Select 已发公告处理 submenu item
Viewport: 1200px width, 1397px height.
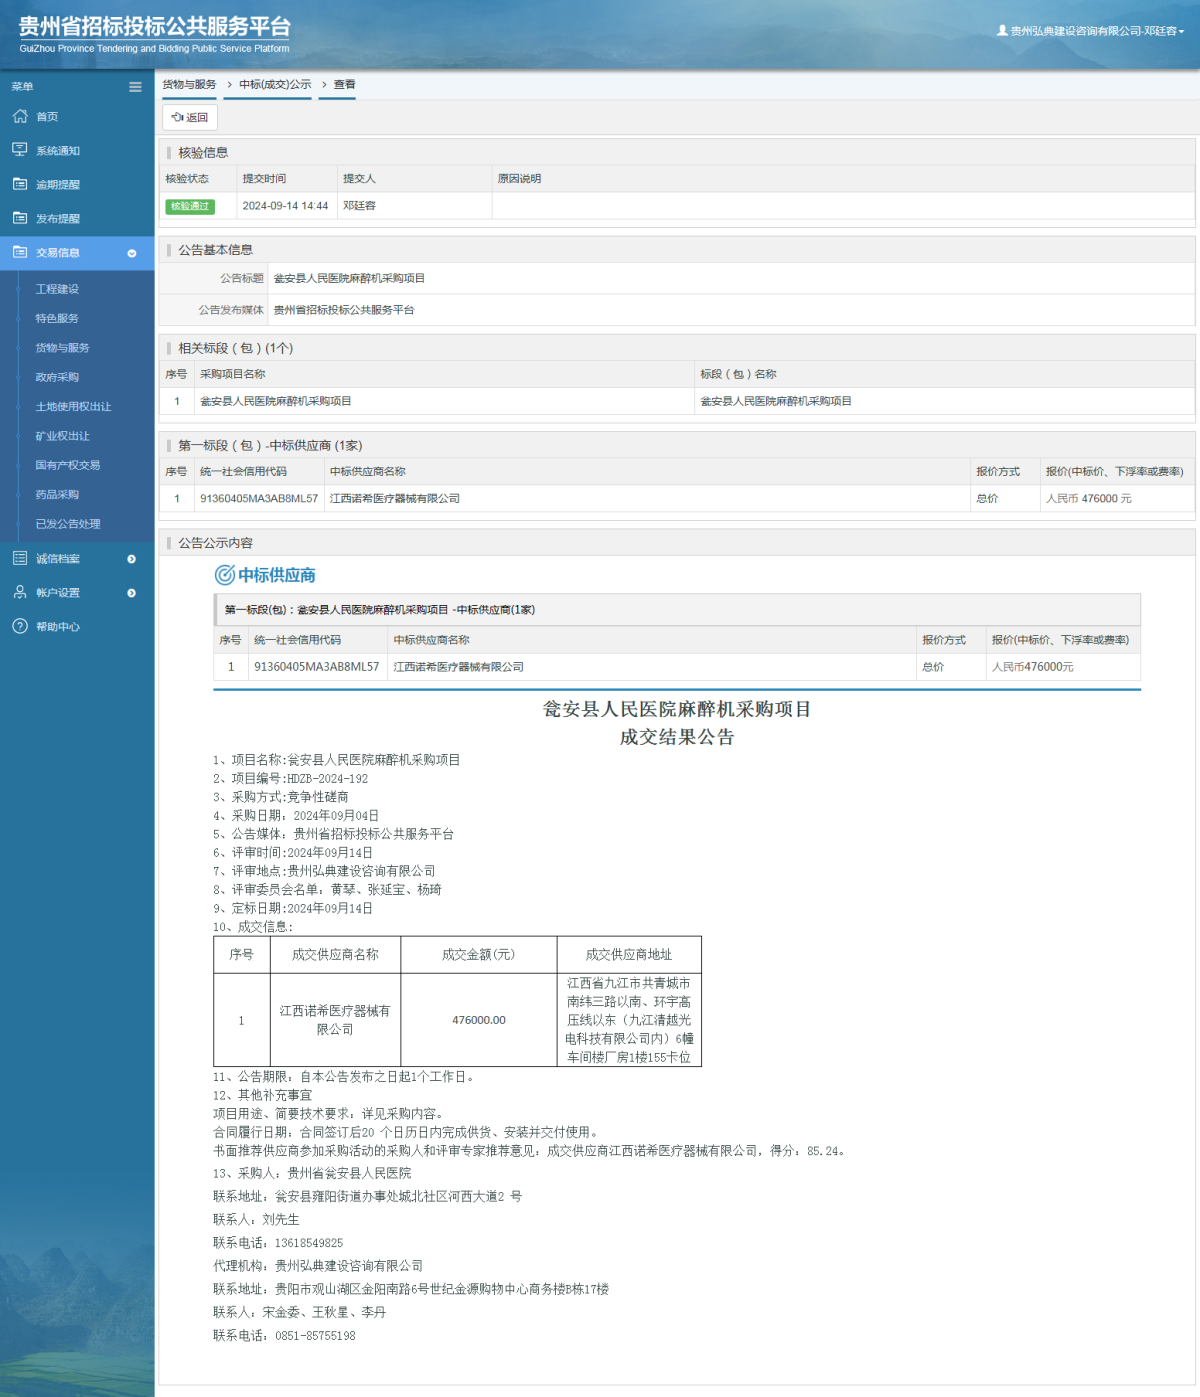68,524
